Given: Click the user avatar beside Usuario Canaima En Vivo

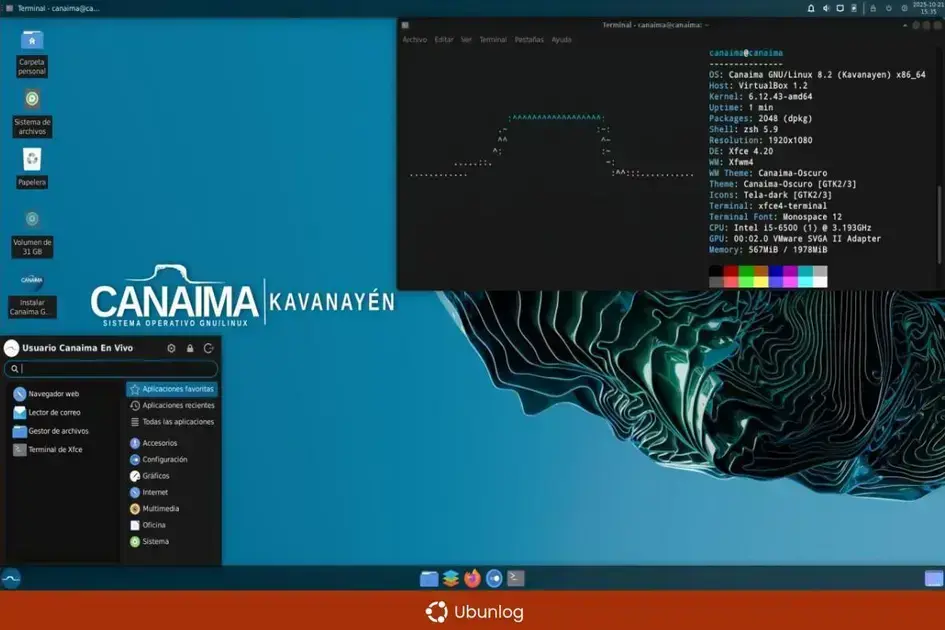Looking at the screenshot, I should pos(11,348).
